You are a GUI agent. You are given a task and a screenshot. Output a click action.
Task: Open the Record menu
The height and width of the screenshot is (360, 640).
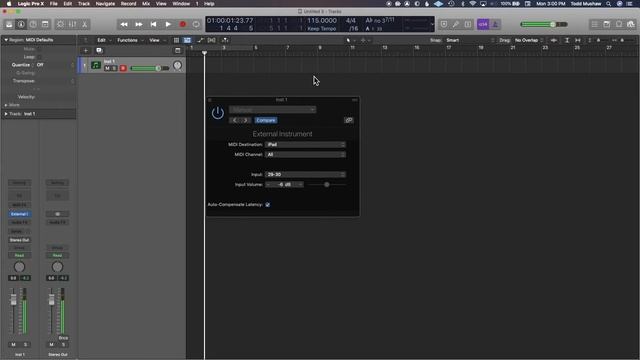[x=129, y=4]
